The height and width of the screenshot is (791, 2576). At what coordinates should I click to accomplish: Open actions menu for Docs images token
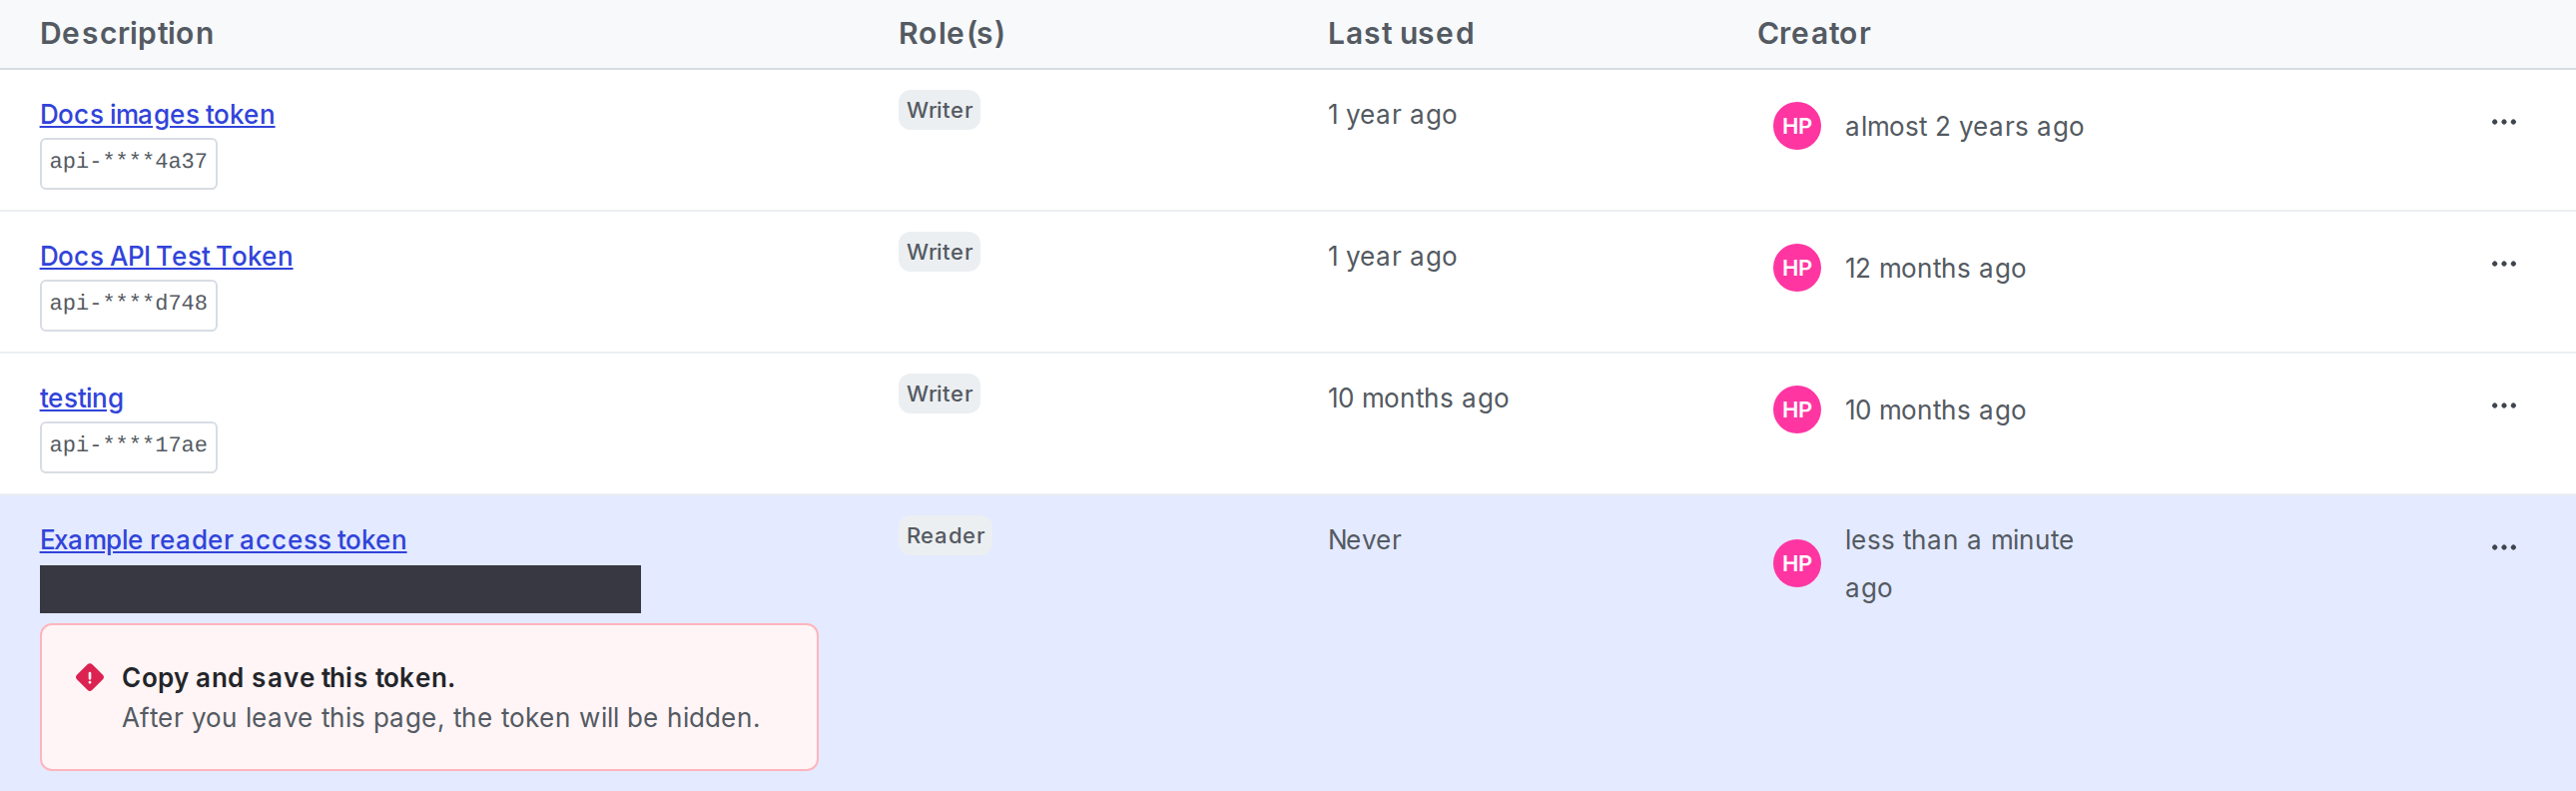click(2503, 122)
